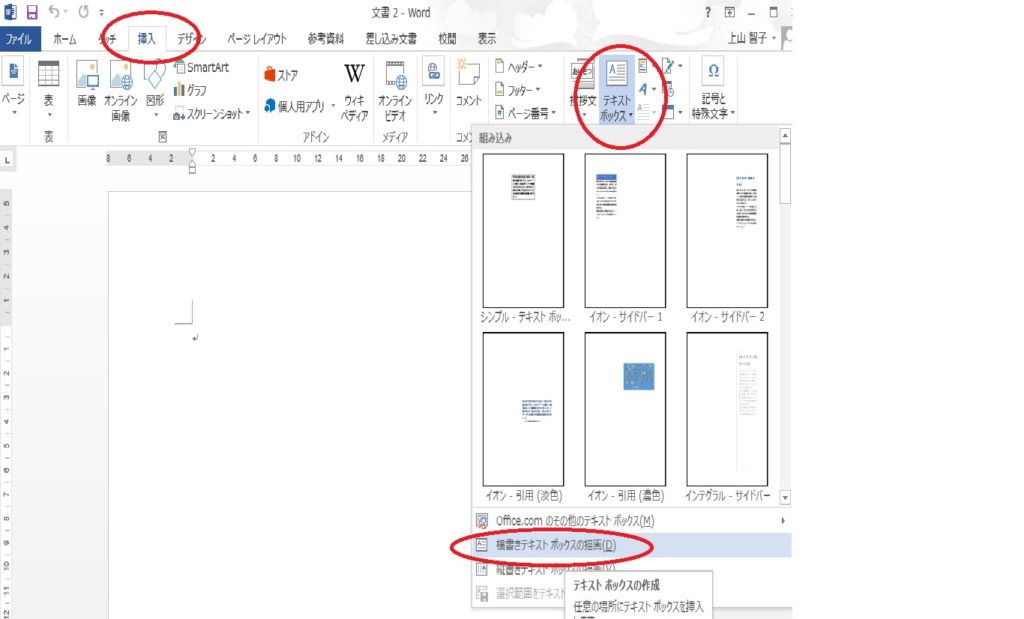Insert a hyperlink with リンク
The width and height of the screenshot is (1024, 619).
432,85
